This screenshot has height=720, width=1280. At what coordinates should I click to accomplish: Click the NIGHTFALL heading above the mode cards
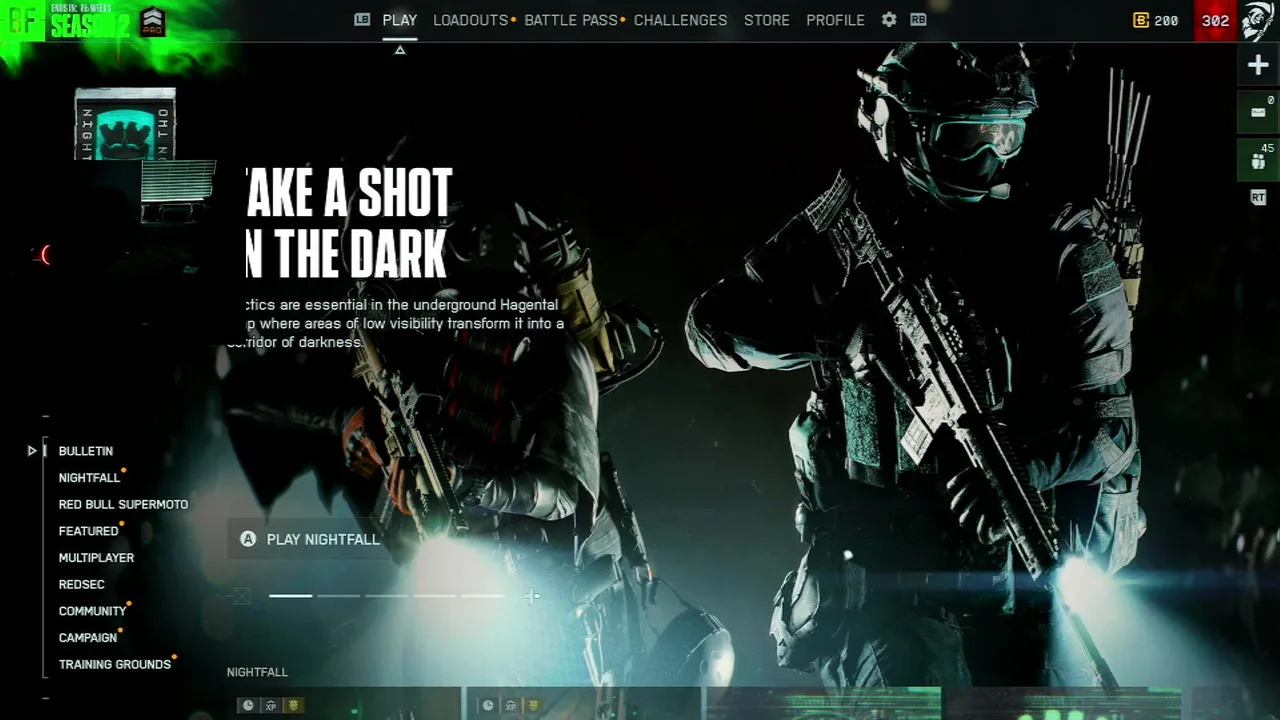(257, 672)
